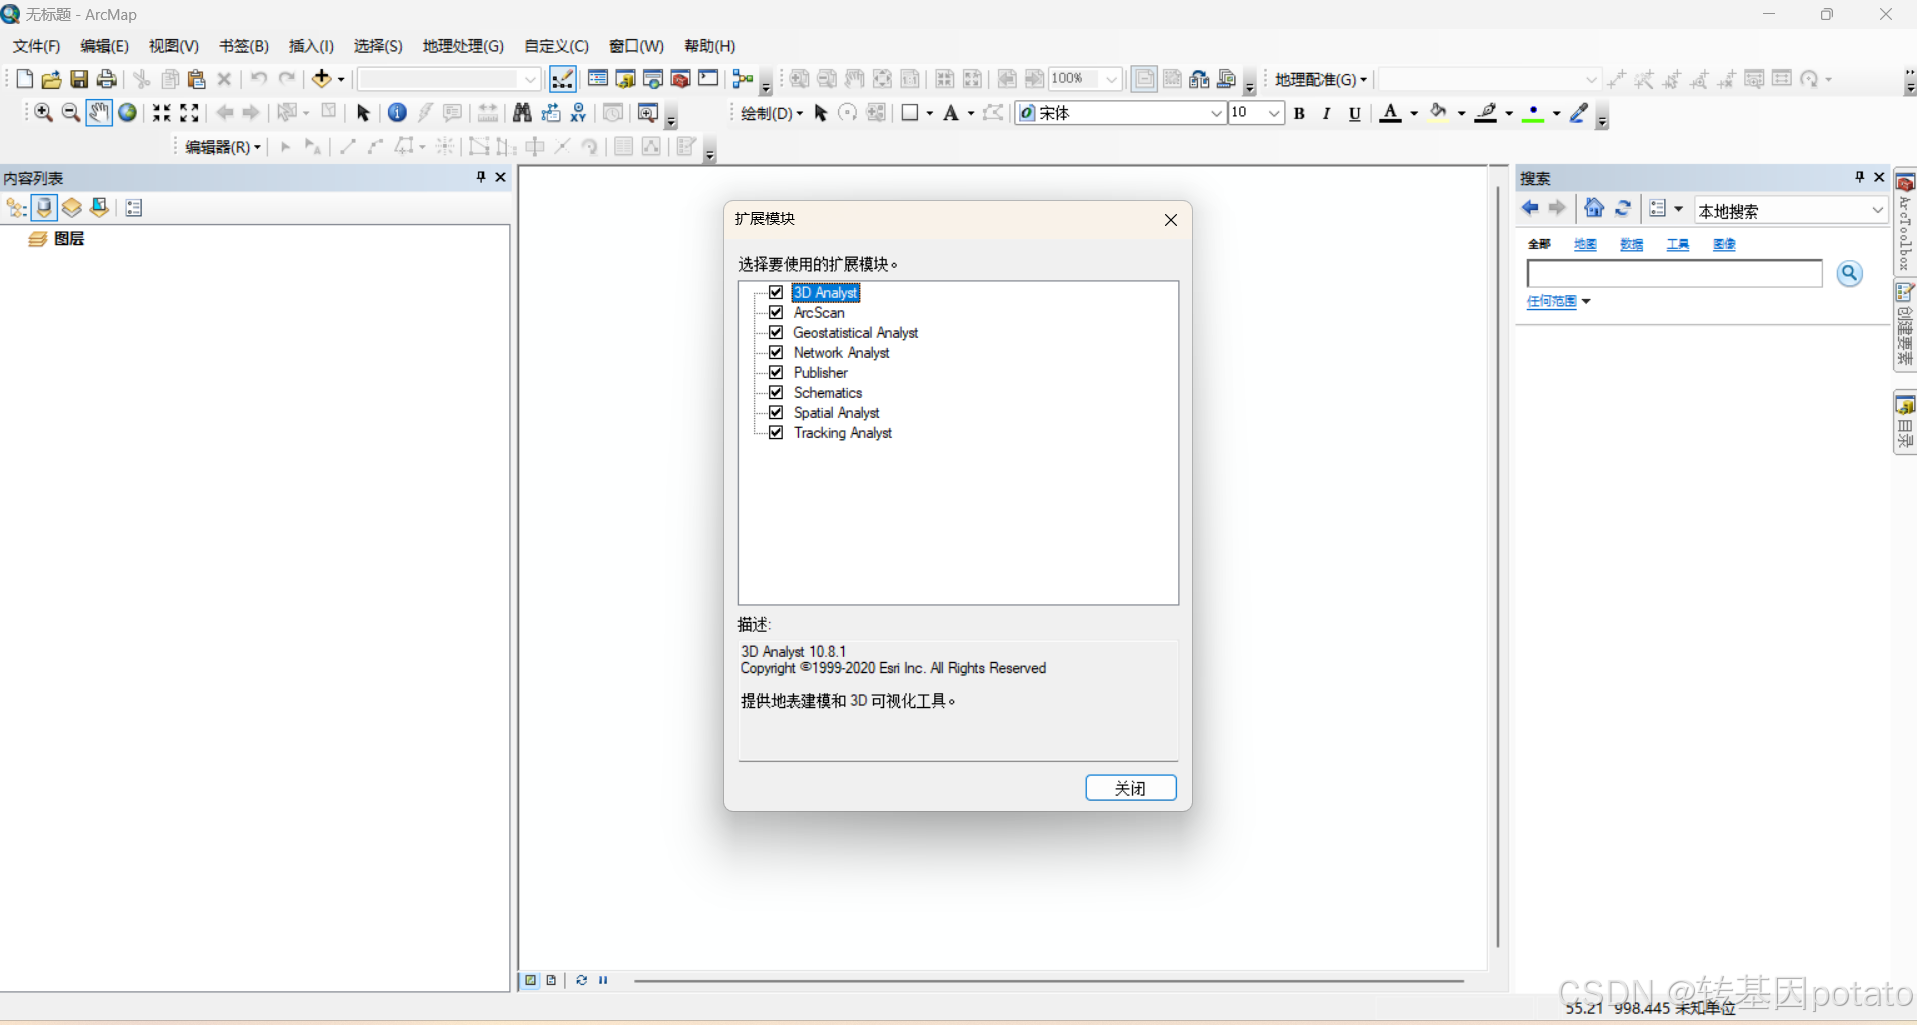Close Extensions dialog with X button
The width and height of the screenshot is (1917, 1025).
tap(1170, 220)
